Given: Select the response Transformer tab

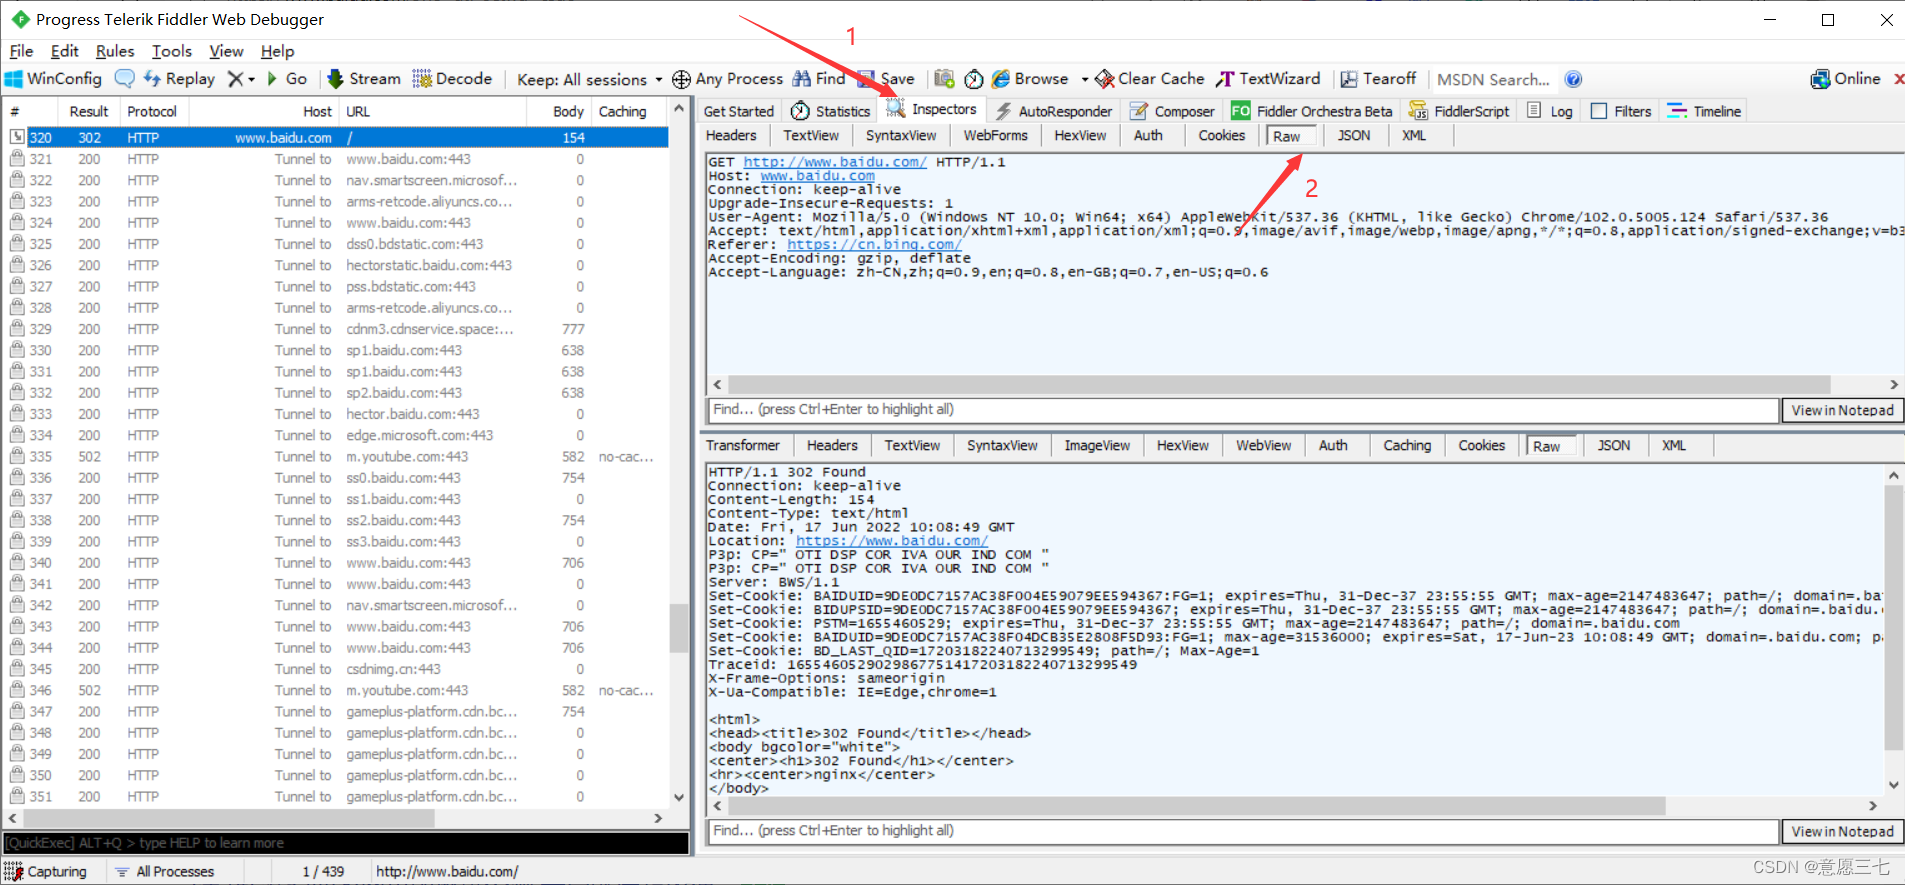Looking at the screenshot, I should (x=743, y=446).
